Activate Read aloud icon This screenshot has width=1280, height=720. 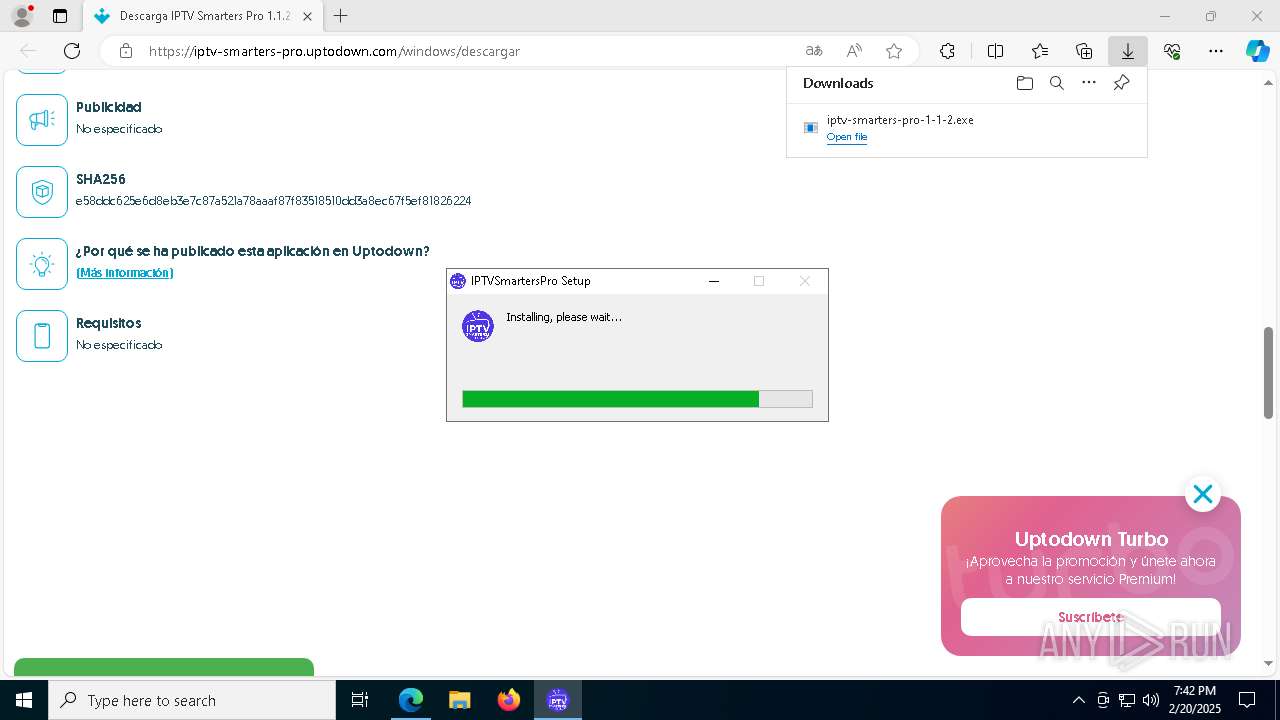pyautogui.click(x=854, y=51)
